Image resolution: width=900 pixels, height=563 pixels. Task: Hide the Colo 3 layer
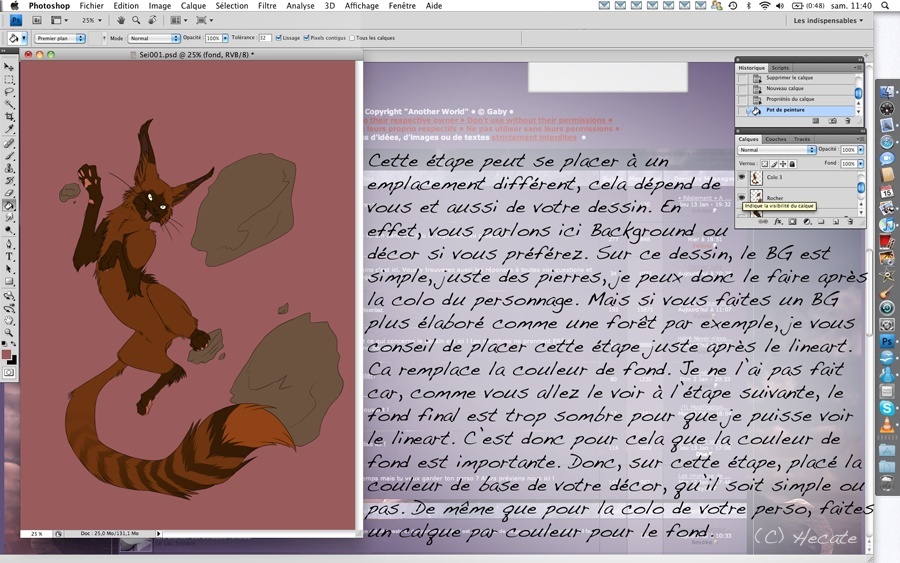pyautogui.click(x=742, y=177)
